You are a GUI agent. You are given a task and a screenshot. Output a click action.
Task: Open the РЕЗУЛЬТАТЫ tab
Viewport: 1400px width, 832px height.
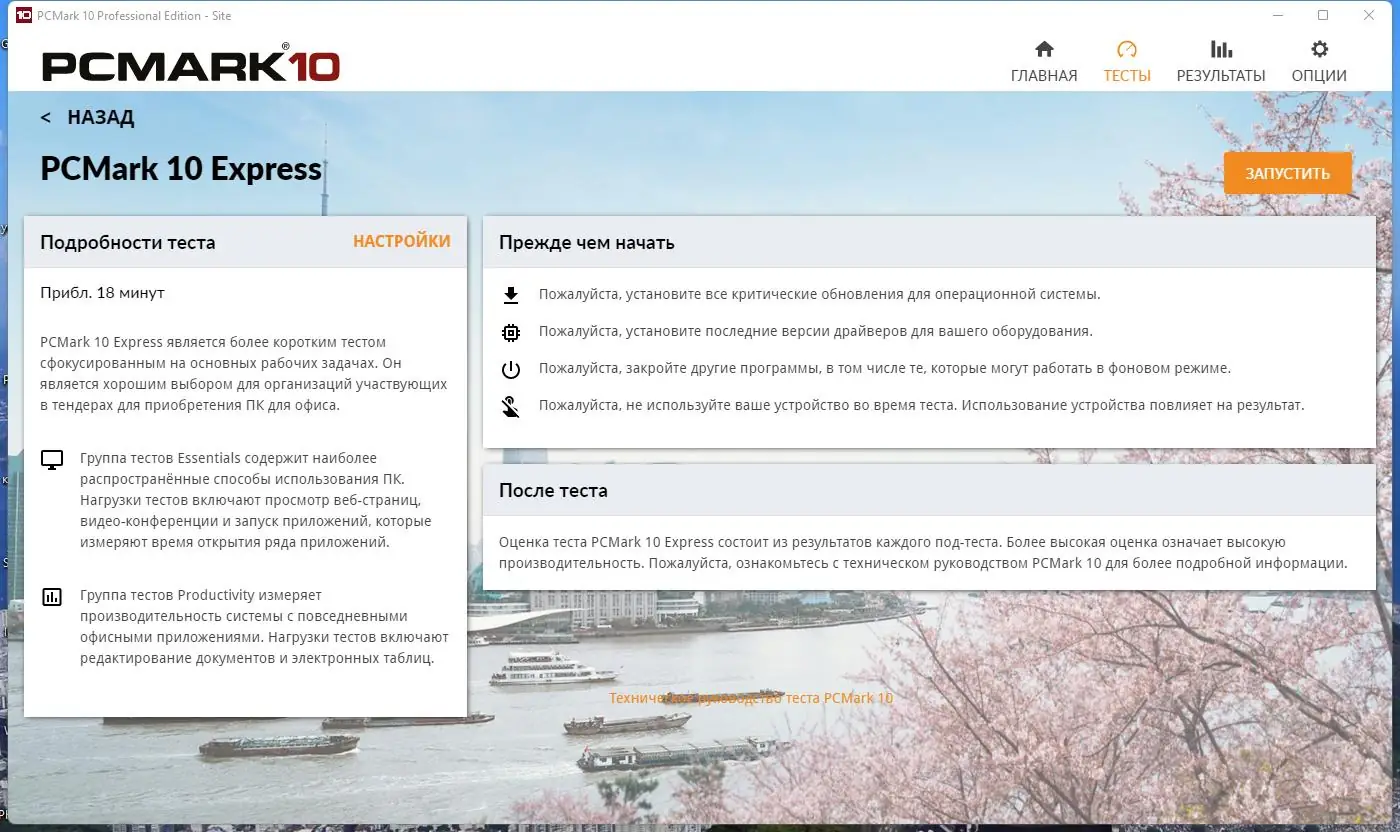1221,62
